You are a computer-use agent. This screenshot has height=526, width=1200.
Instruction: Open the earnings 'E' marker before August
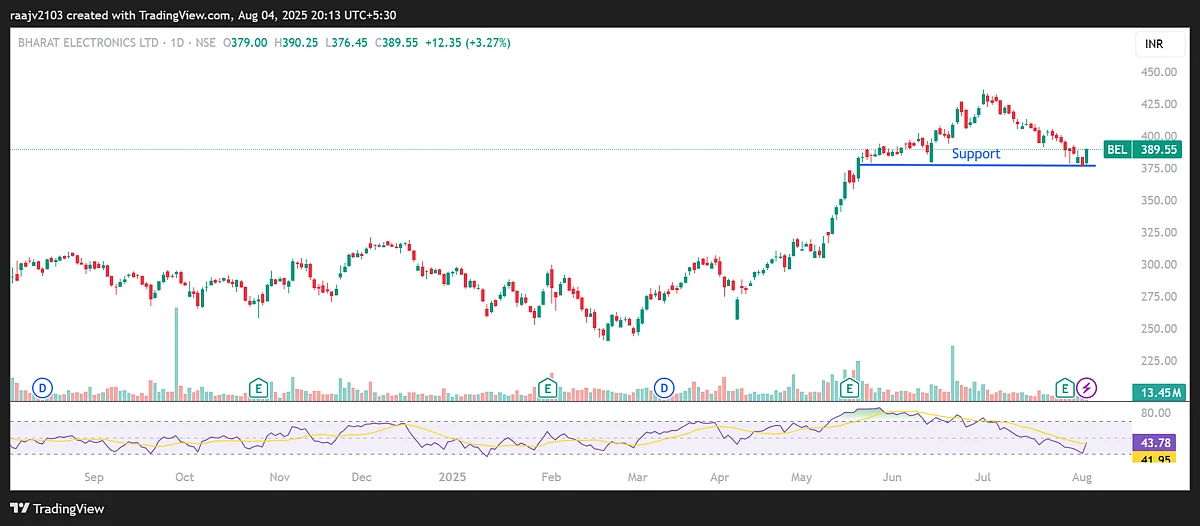[x=1066, y=386]
